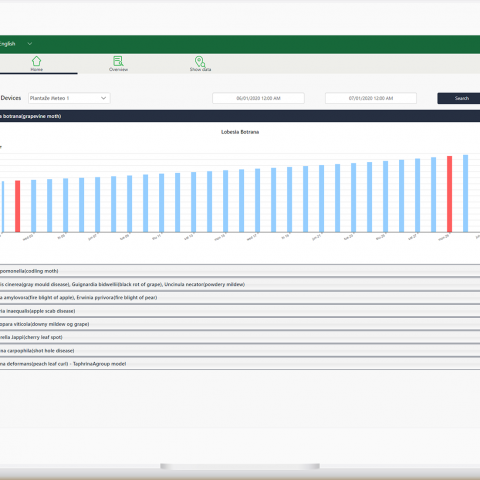This screenshot has height=480, width=480.
Task: Click the start date field 06/01/2020
Action: (x=258, y=98)
